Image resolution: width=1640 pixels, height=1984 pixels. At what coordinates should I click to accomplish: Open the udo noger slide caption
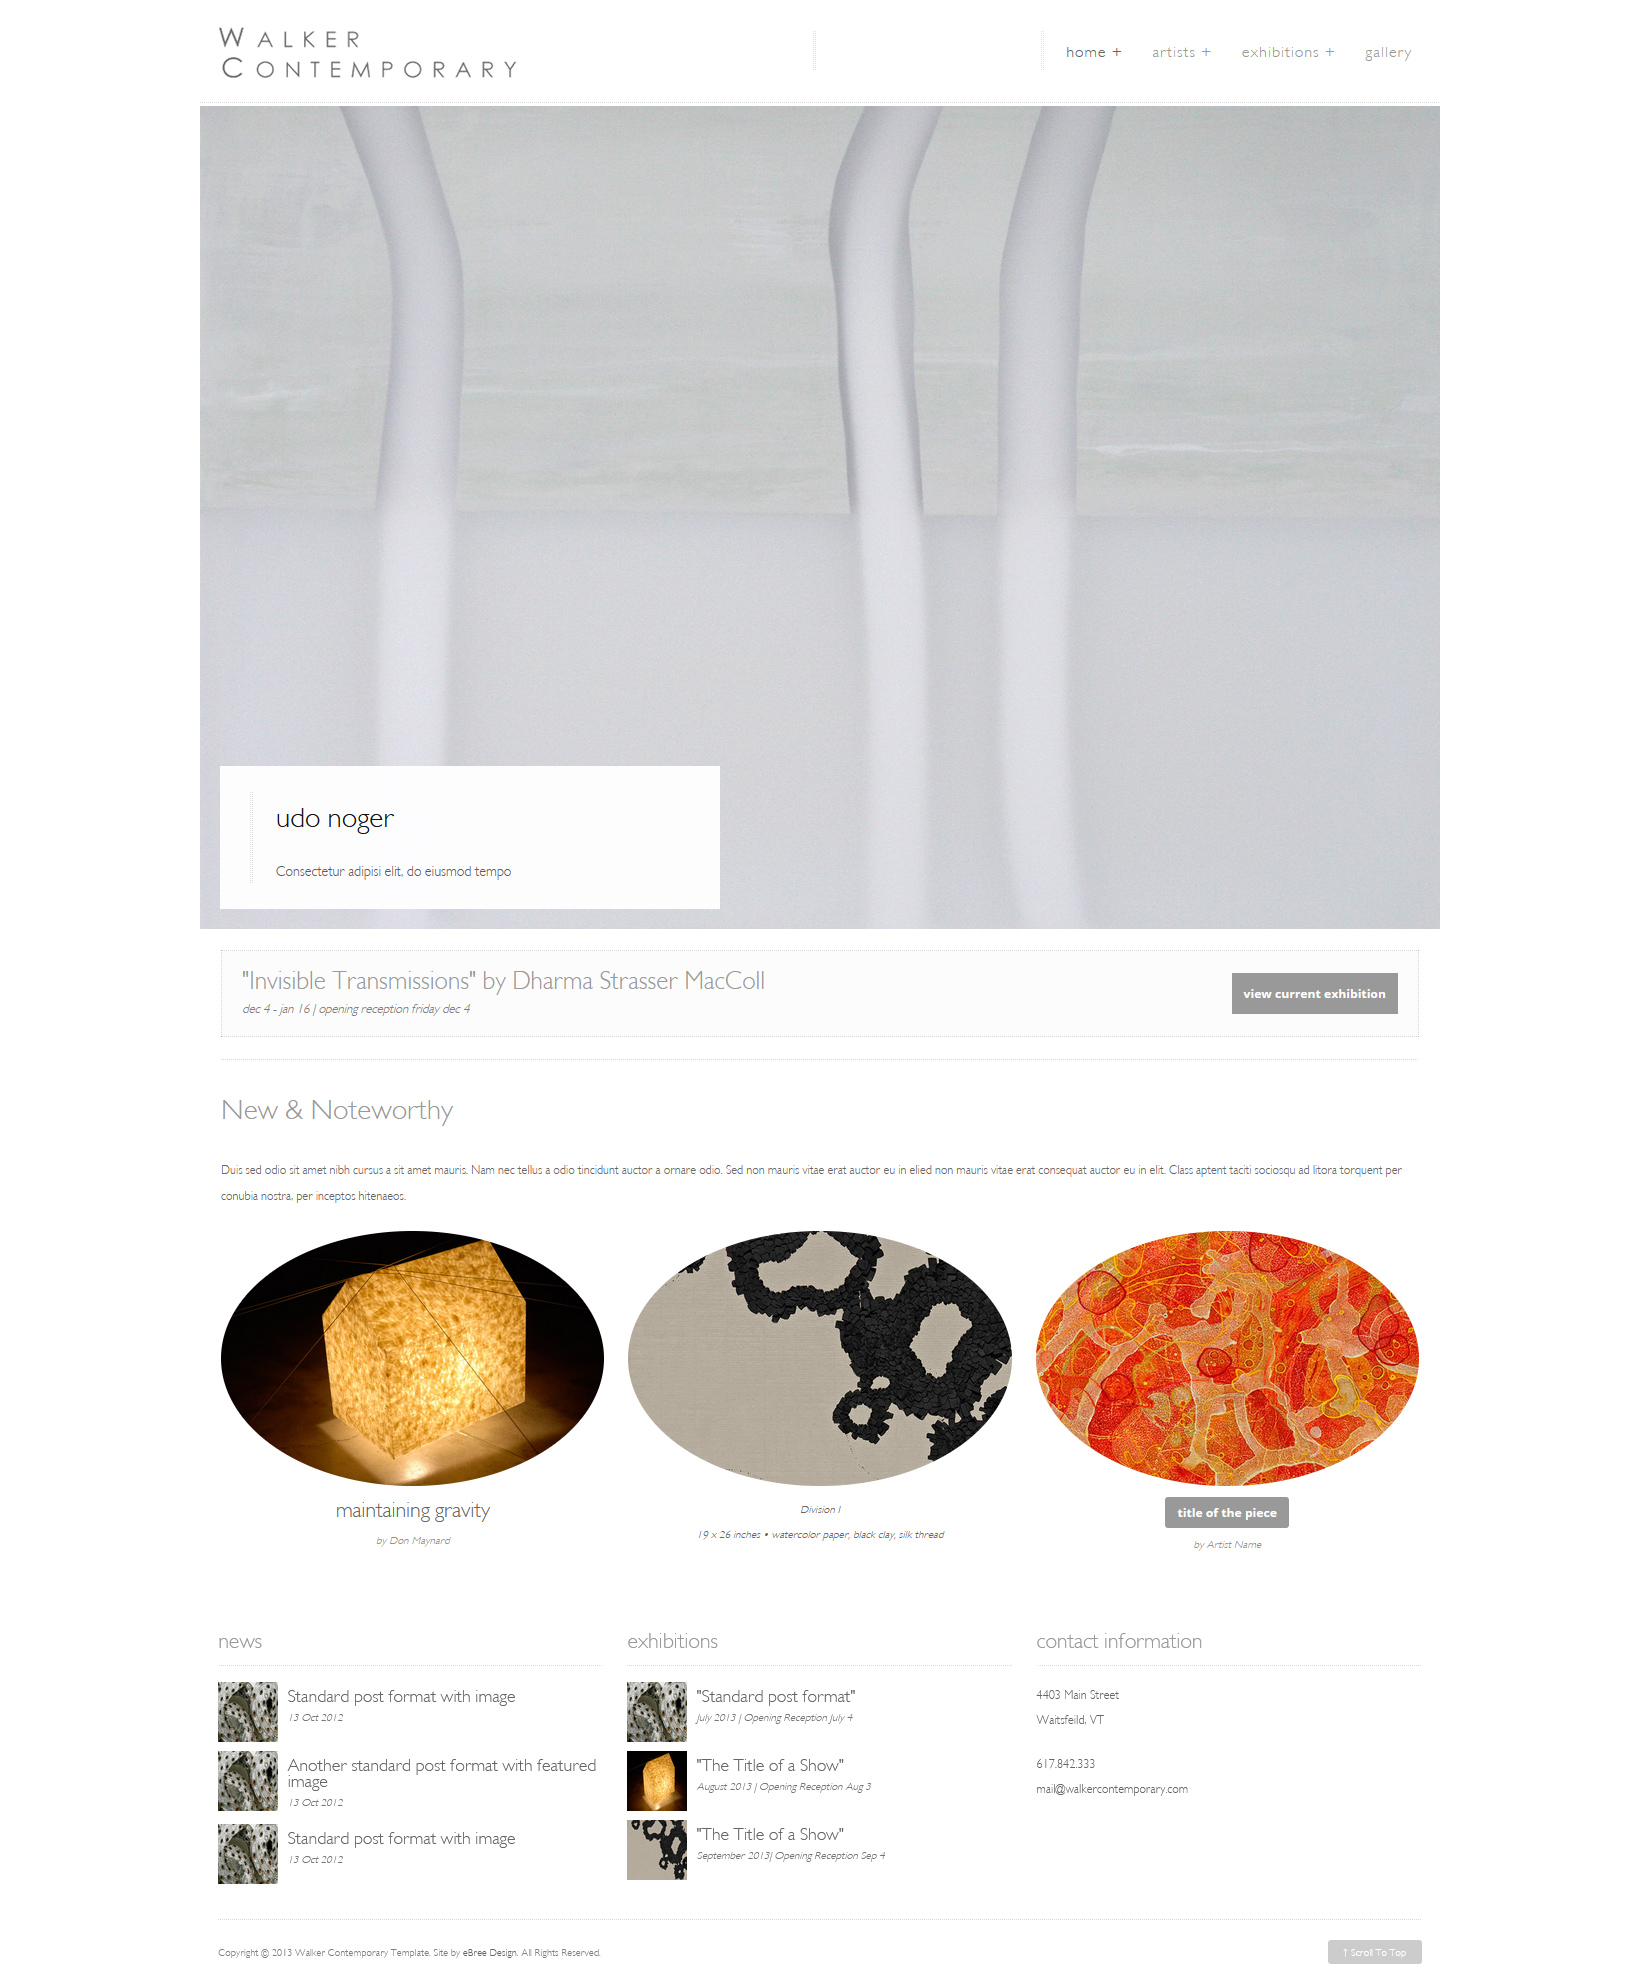tap(335, 818)
